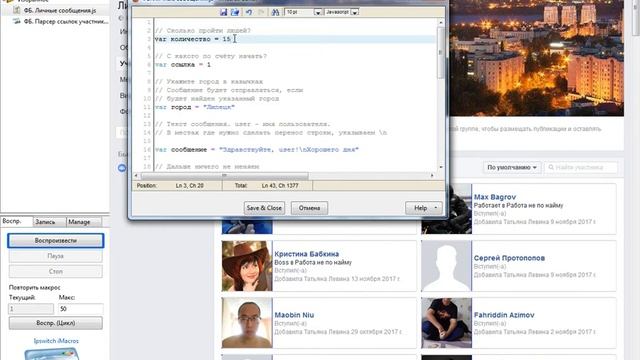Click Fahriddin Azimov's avatar thumbnail
This screenshot has height=360, width=640.
(x=447, y=323)
